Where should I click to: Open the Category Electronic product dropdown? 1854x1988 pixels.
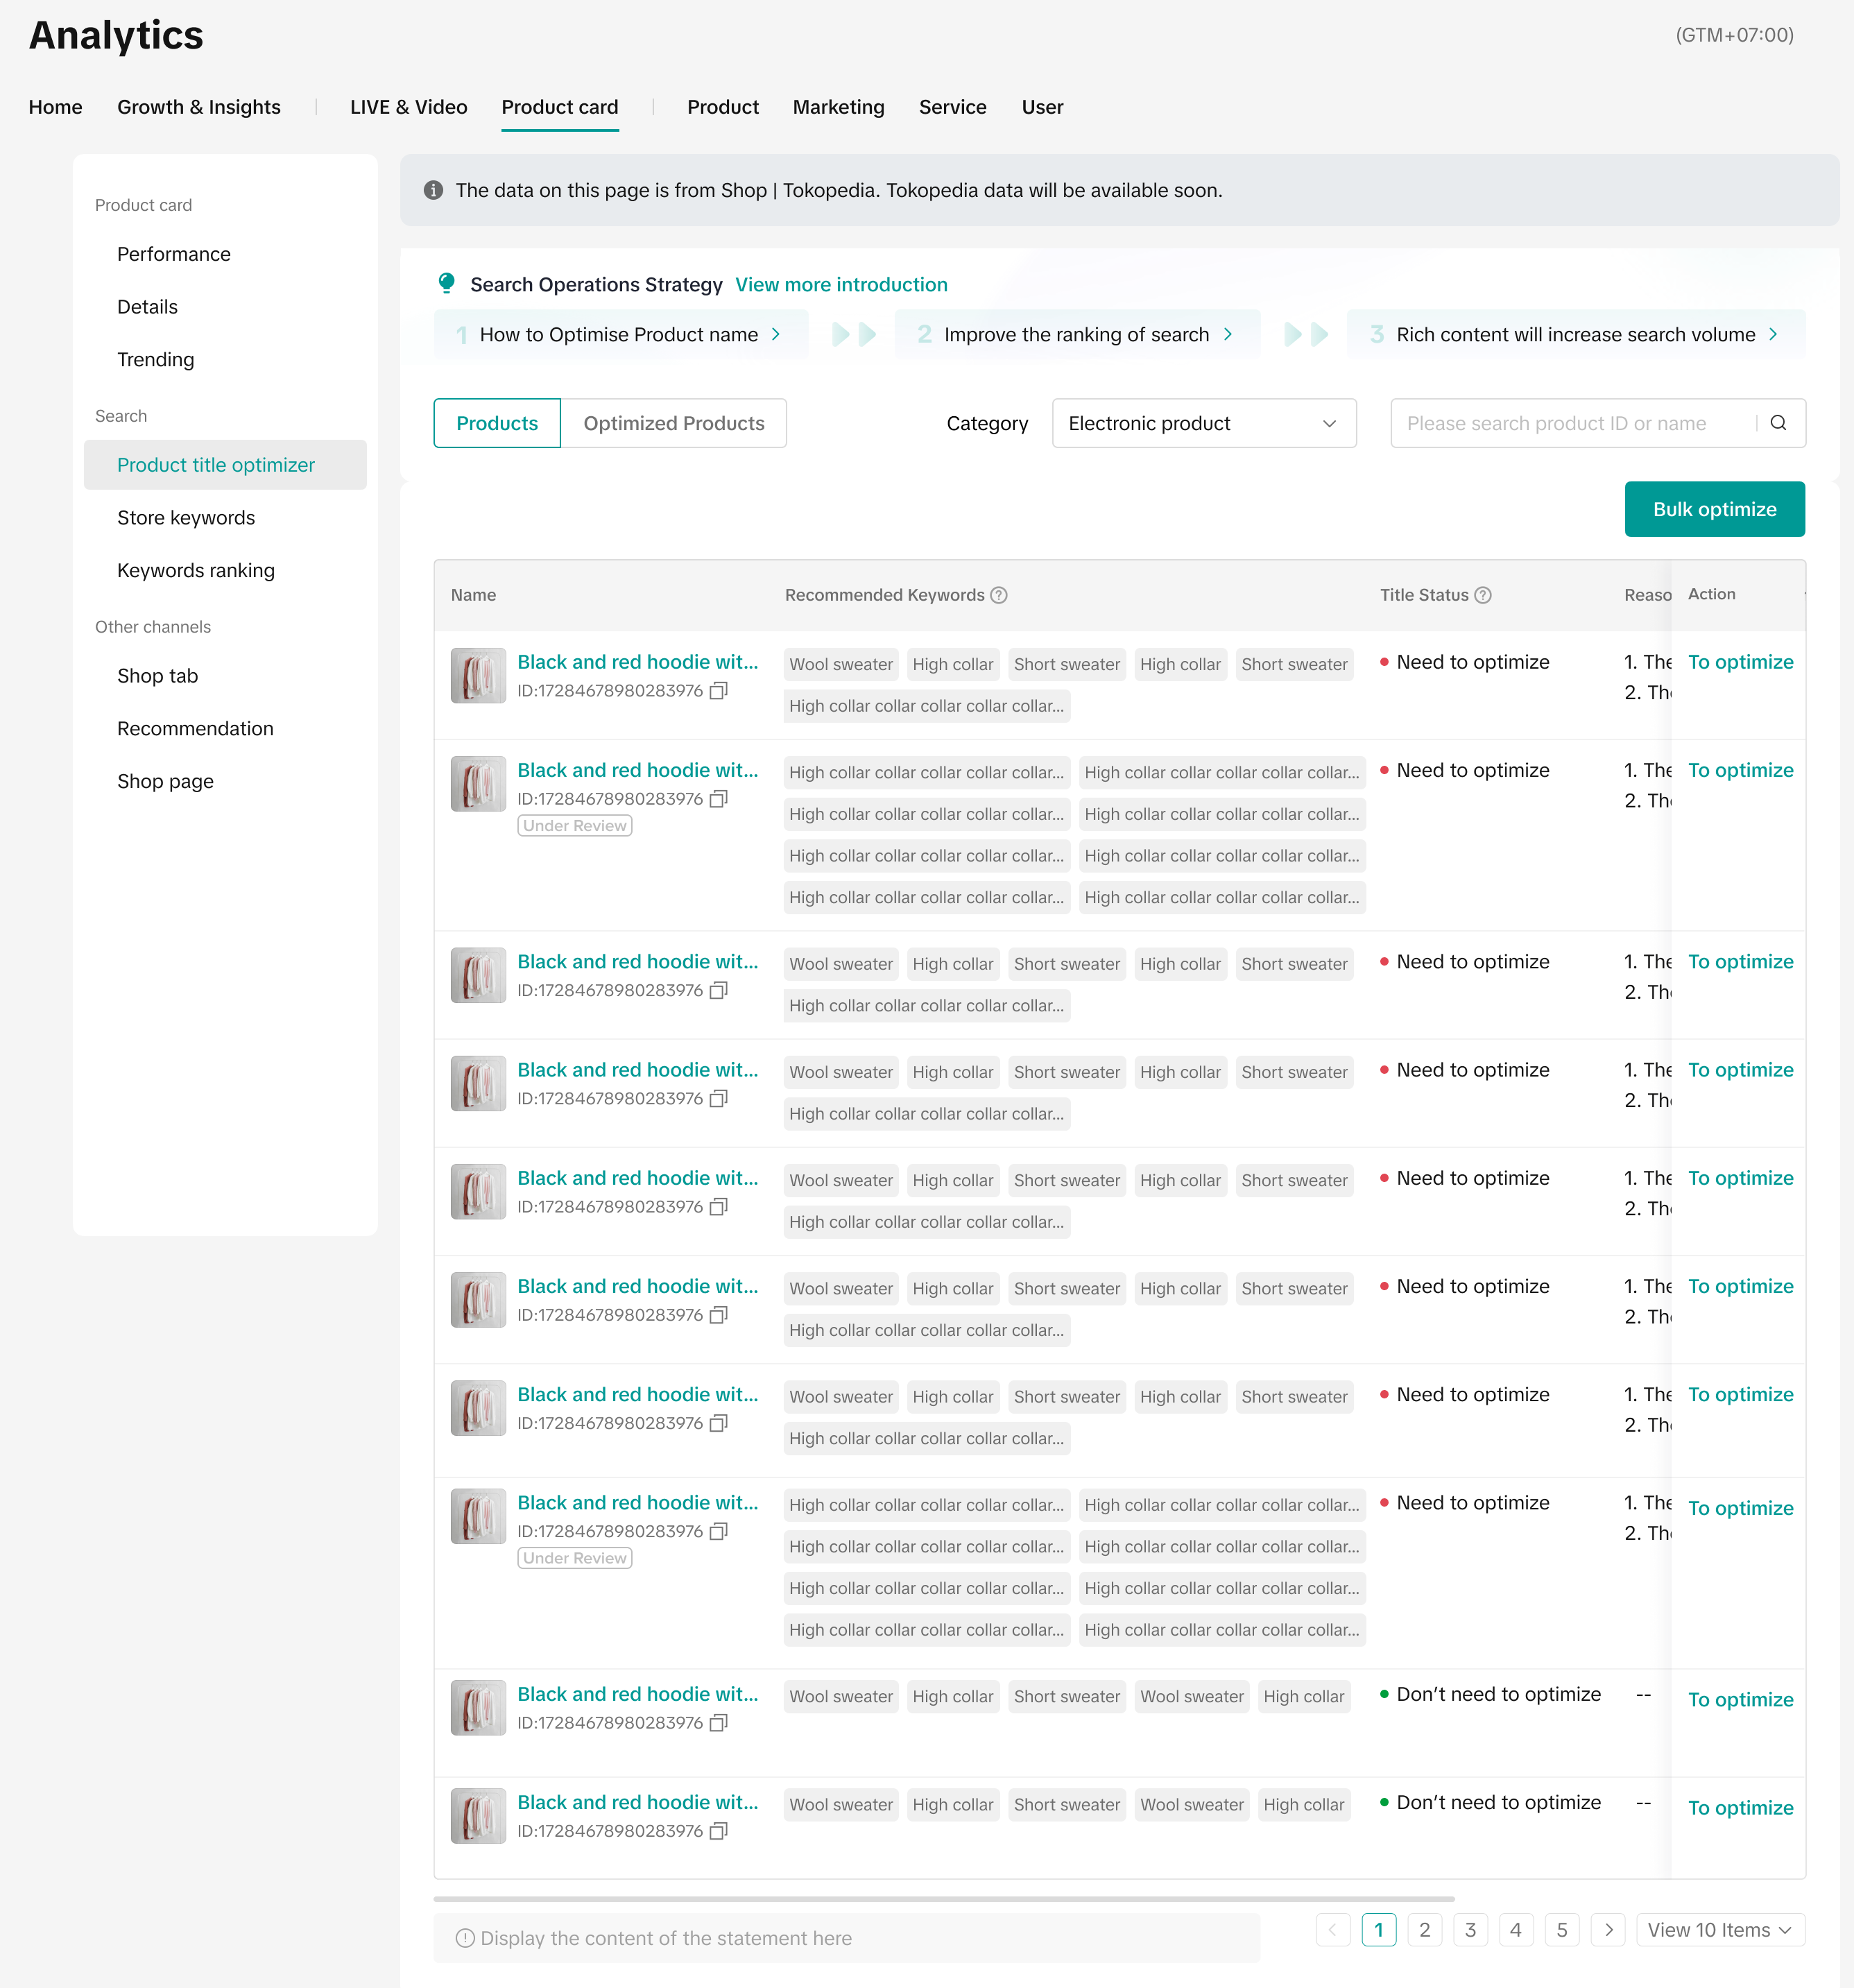[x=1203, y=423]
